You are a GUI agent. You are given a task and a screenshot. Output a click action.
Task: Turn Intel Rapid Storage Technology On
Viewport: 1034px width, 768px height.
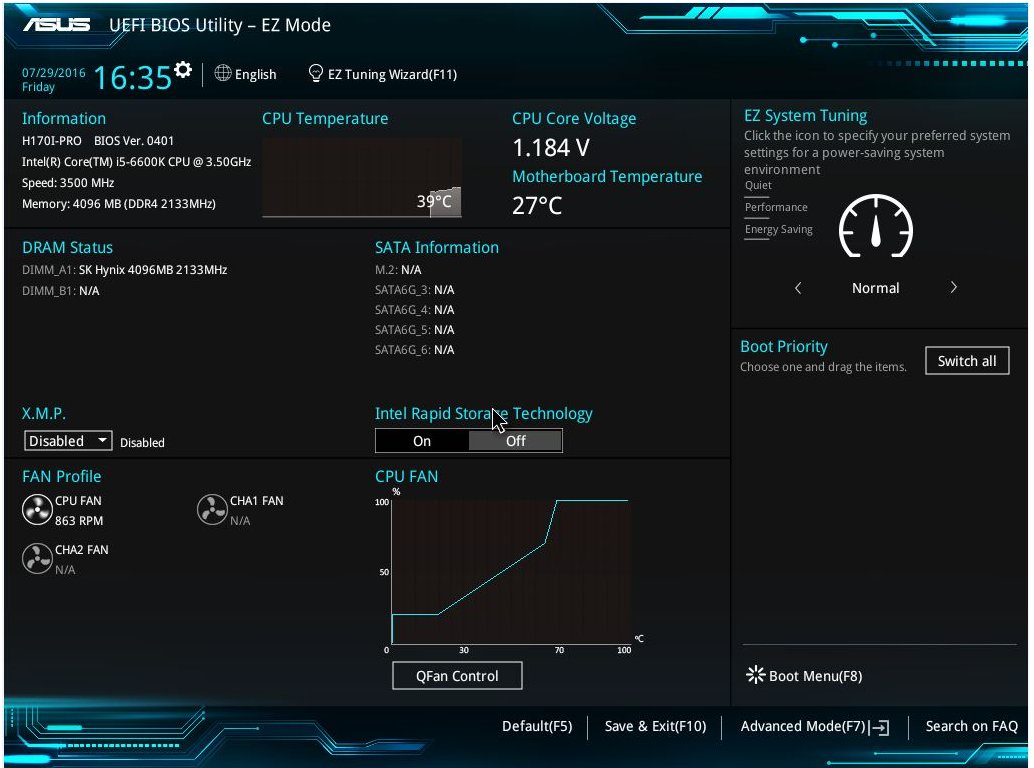pos(422,441)
